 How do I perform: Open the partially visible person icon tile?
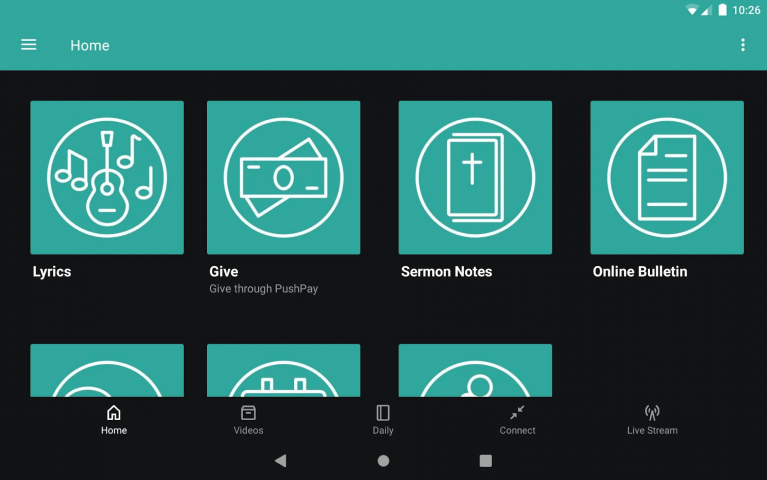point(475,370)
